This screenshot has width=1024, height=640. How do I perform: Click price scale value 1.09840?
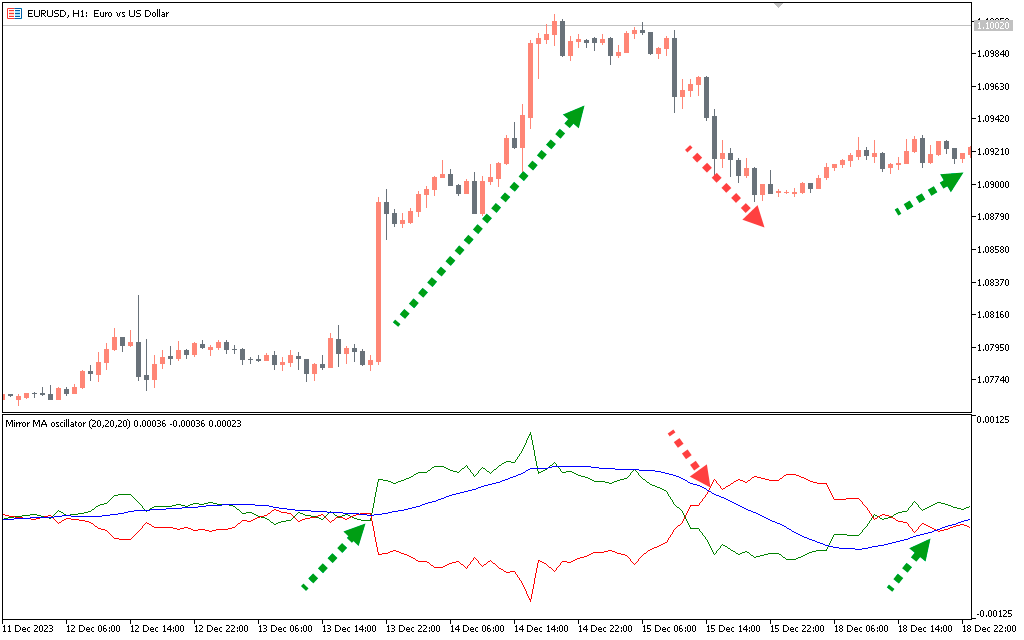[x=993, y=54]
